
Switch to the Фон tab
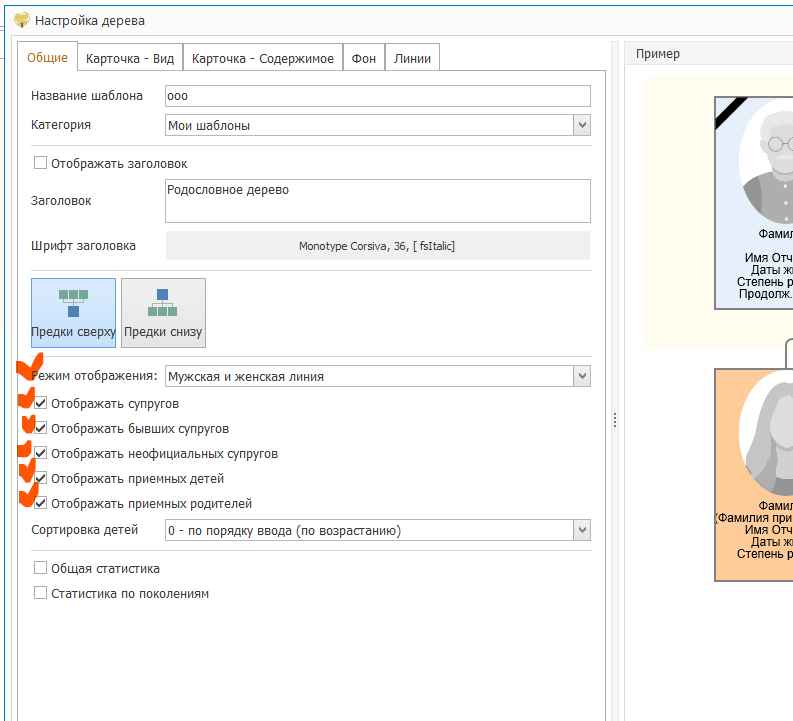coord(364,59)
